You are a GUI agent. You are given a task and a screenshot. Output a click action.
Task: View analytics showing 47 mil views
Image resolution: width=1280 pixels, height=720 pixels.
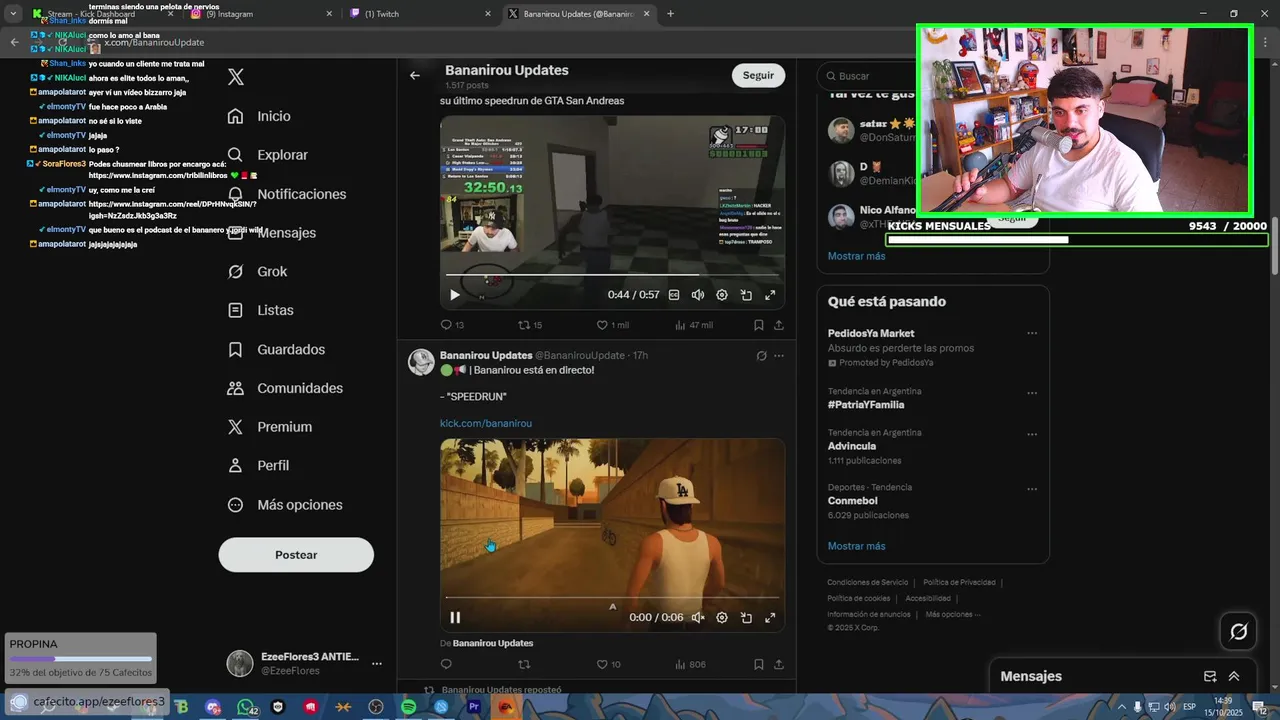point(694,325)
